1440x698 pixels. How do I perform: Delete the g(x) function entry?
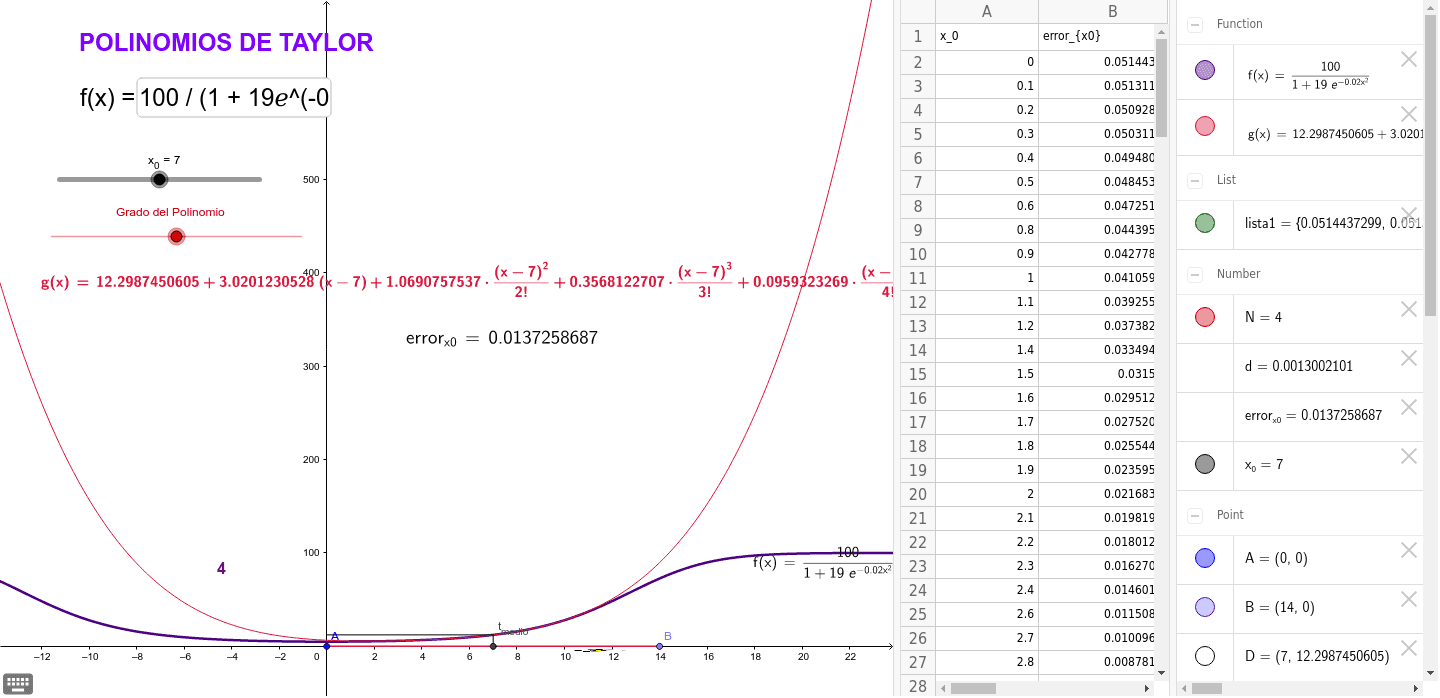pyautogui.click(x=1409, y=114)
